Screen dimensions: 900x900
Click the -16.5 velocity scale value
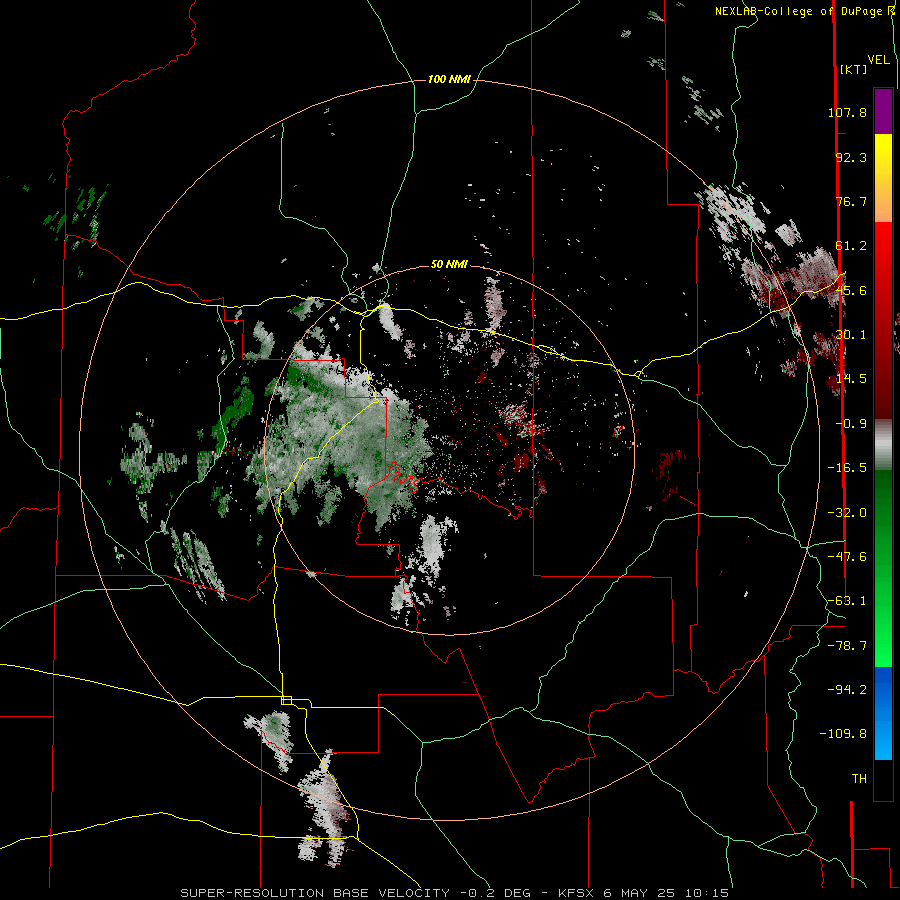click(x=847, y=468)
